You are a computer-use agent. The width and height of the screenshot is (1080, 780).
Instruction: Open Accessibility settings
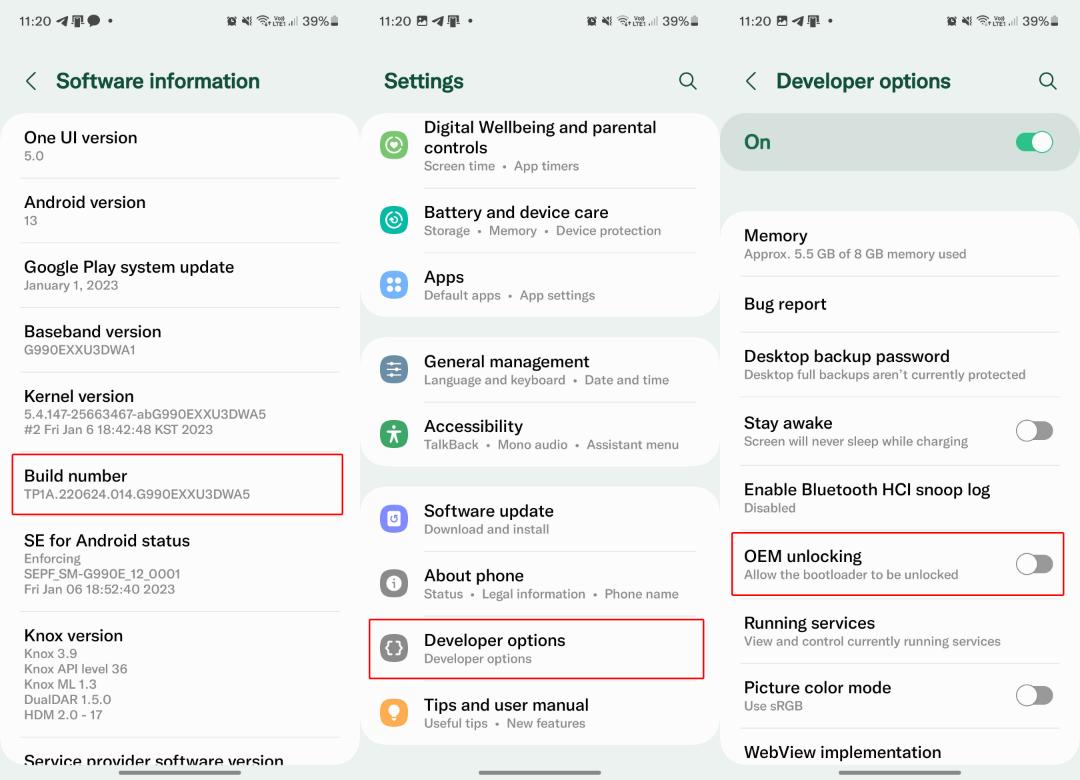click(x=539, y=435)
